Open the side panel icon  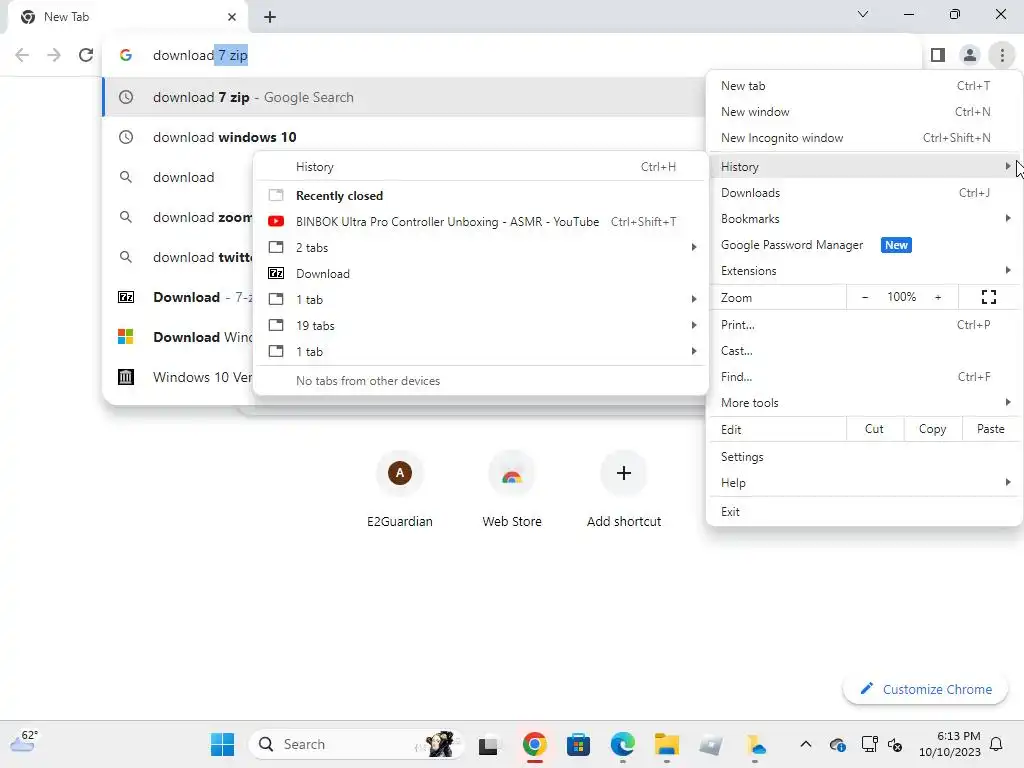click(938, 55)
